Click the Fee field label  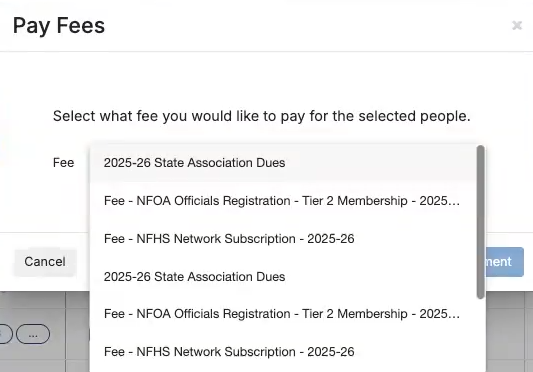click(x=64, y=163)
